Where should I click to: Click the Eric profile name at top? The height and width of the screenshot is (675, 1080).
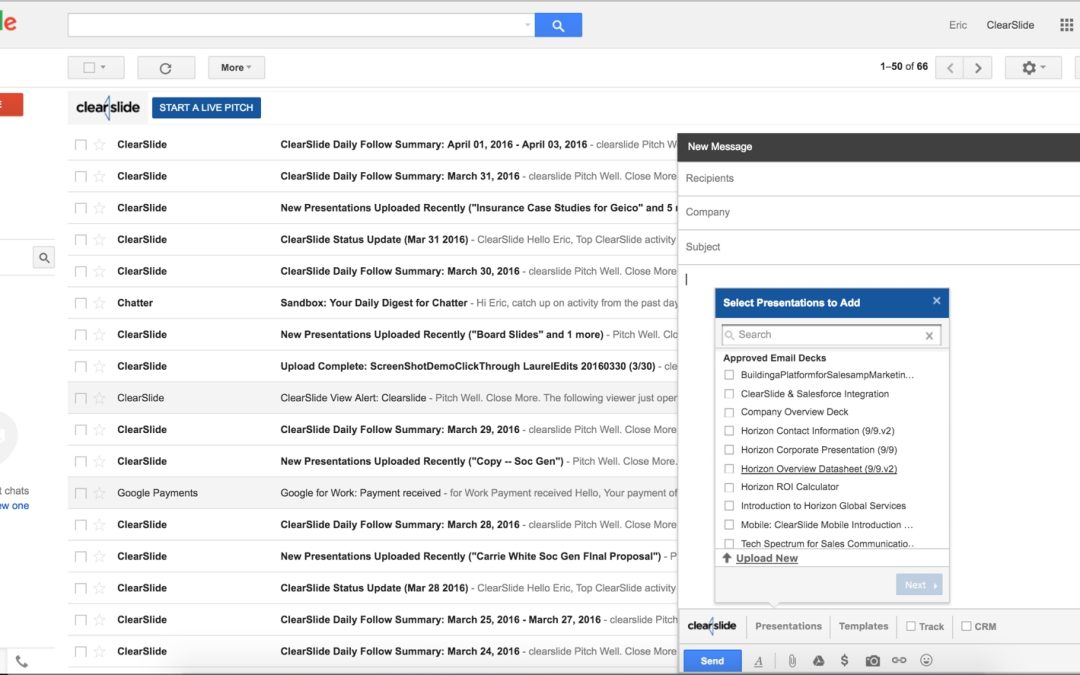957,25
